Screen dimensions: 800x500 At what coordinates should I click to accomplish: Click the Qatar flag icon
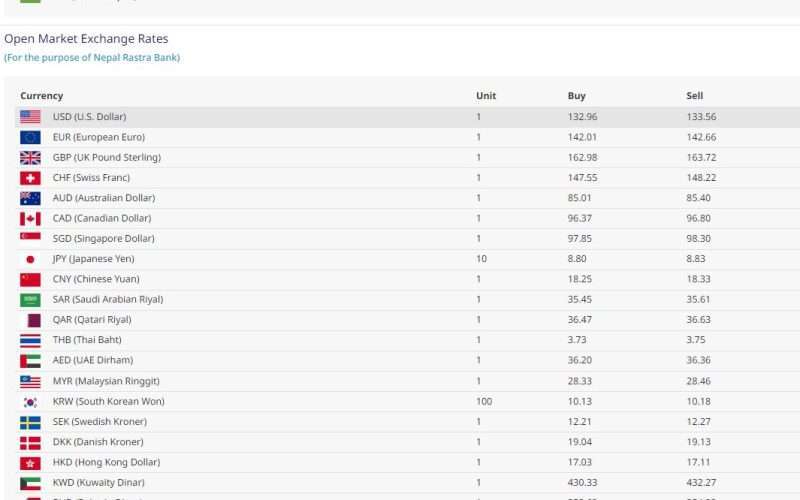coord(30,320)
